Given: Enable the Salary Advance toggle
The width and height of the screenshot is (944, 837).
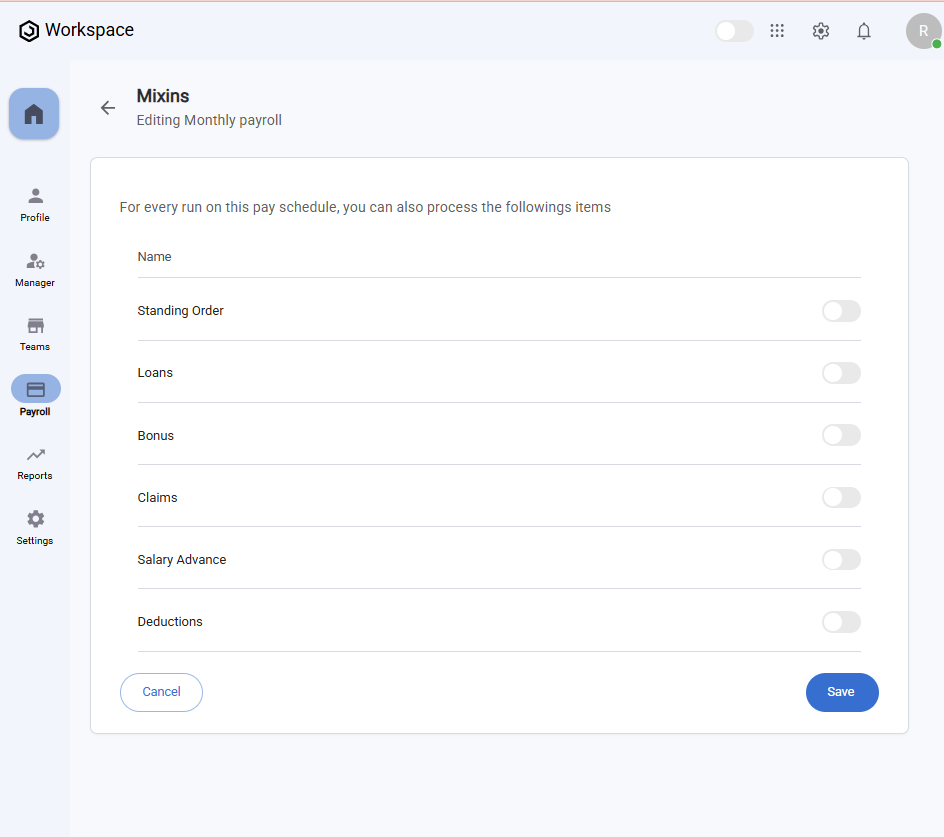Looking at the screenshot, I should pyautogui.click(x=840, y=559).
